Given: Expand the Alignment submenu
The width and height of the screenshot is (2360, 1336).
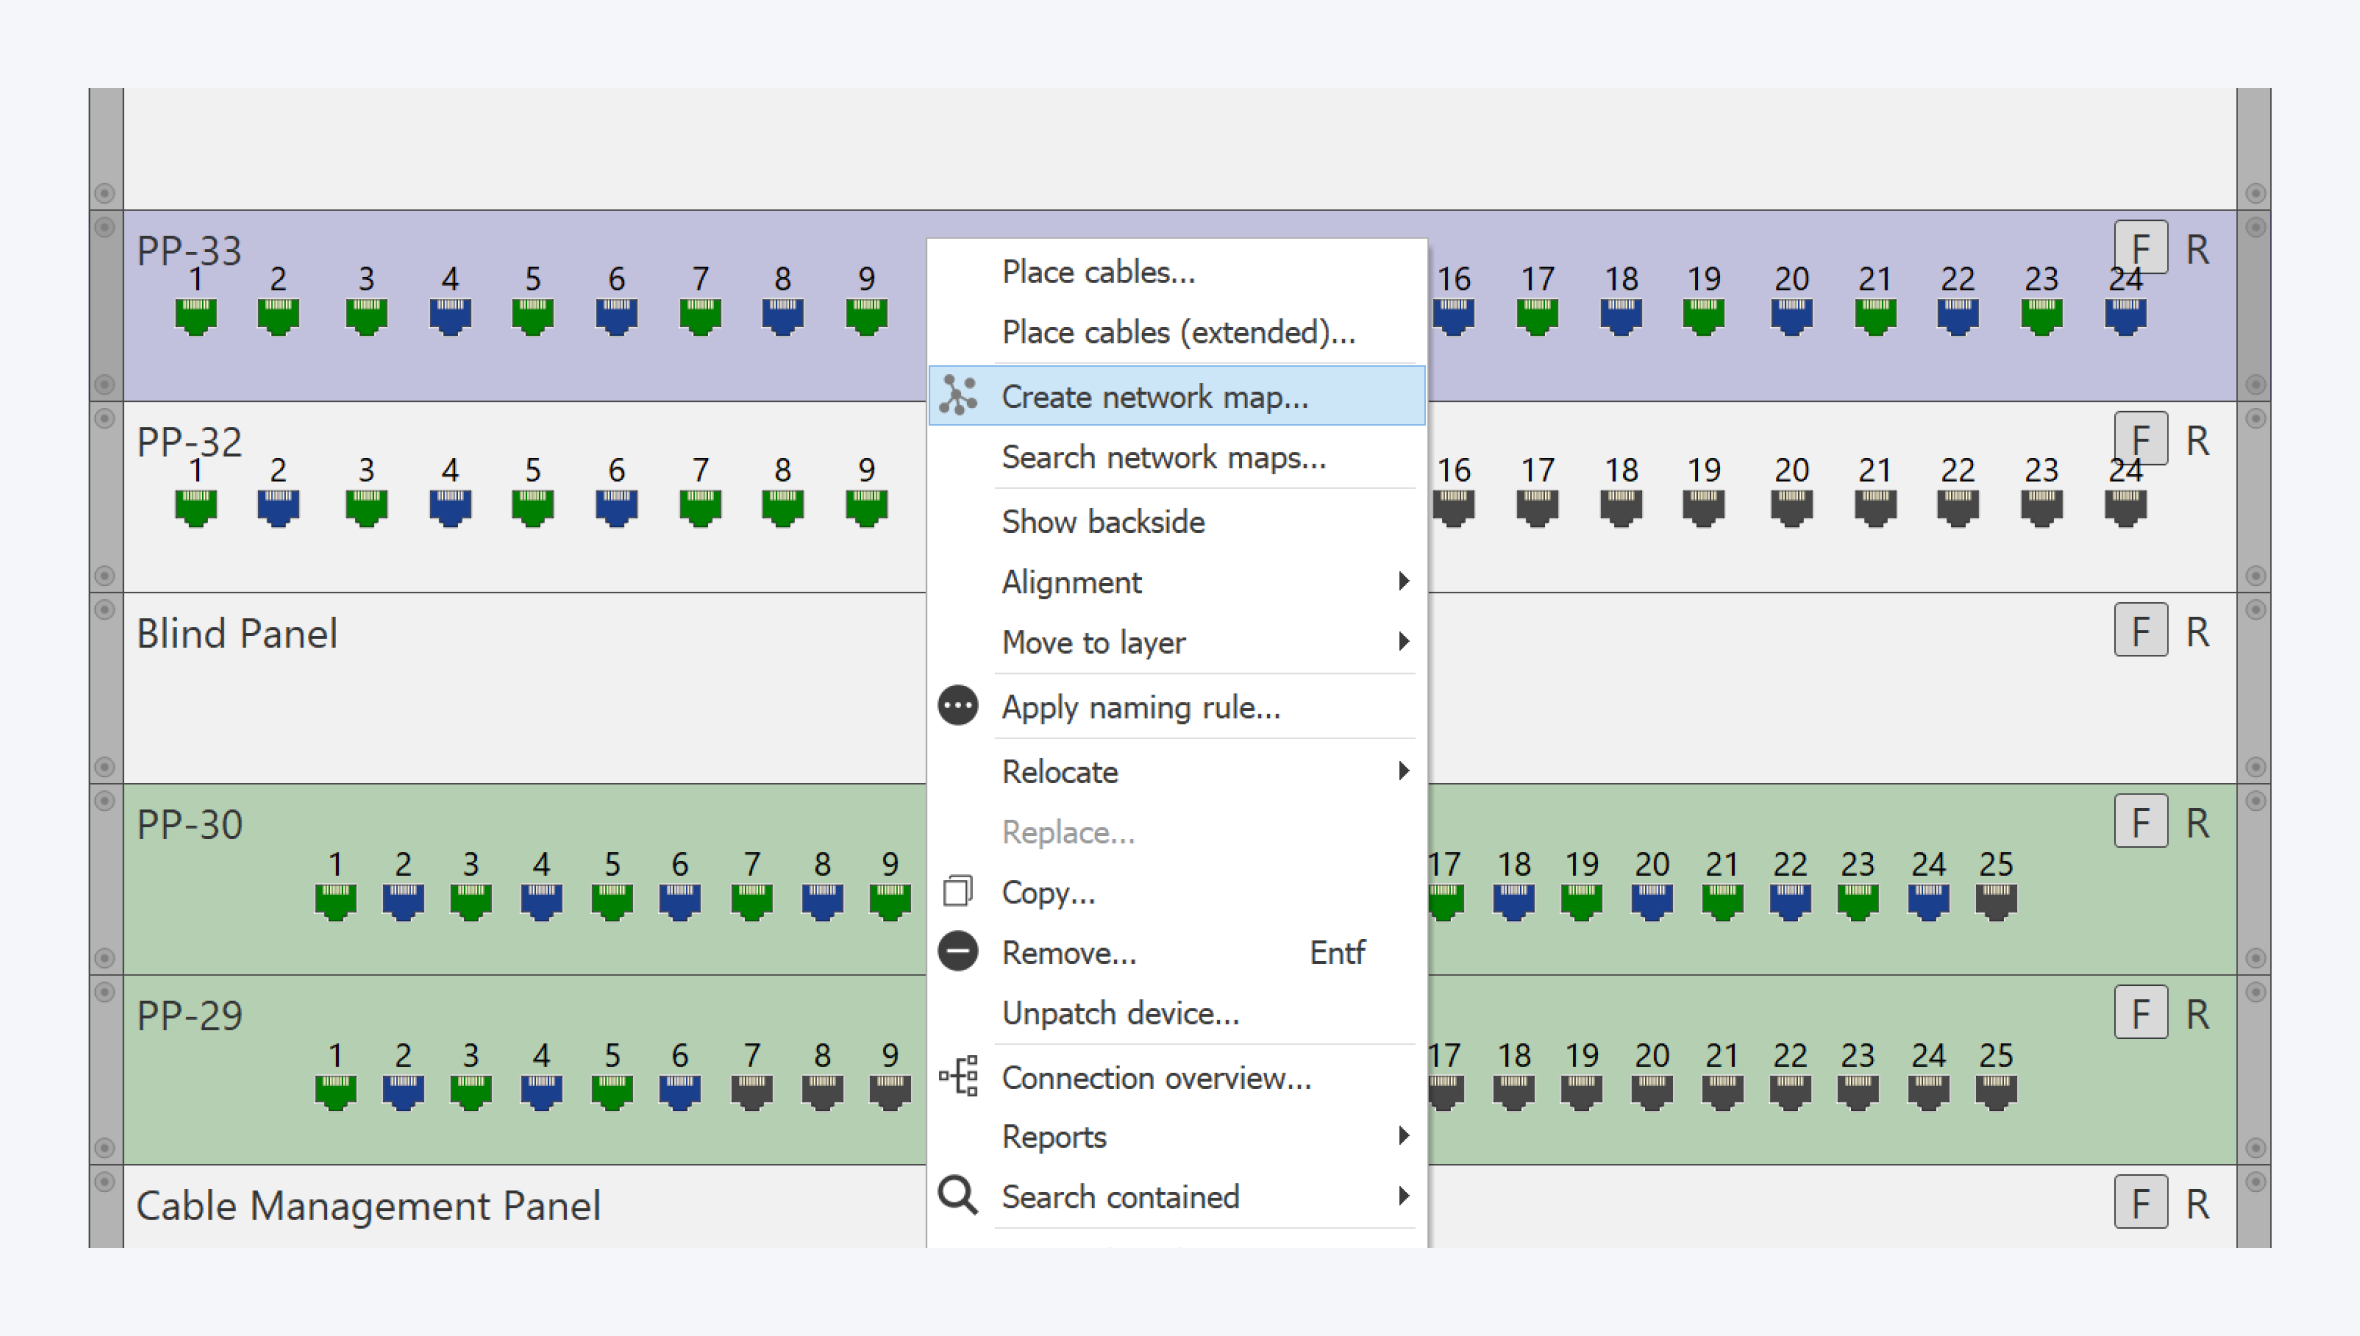Looking at the screenshot, I should pos(1403,581).
